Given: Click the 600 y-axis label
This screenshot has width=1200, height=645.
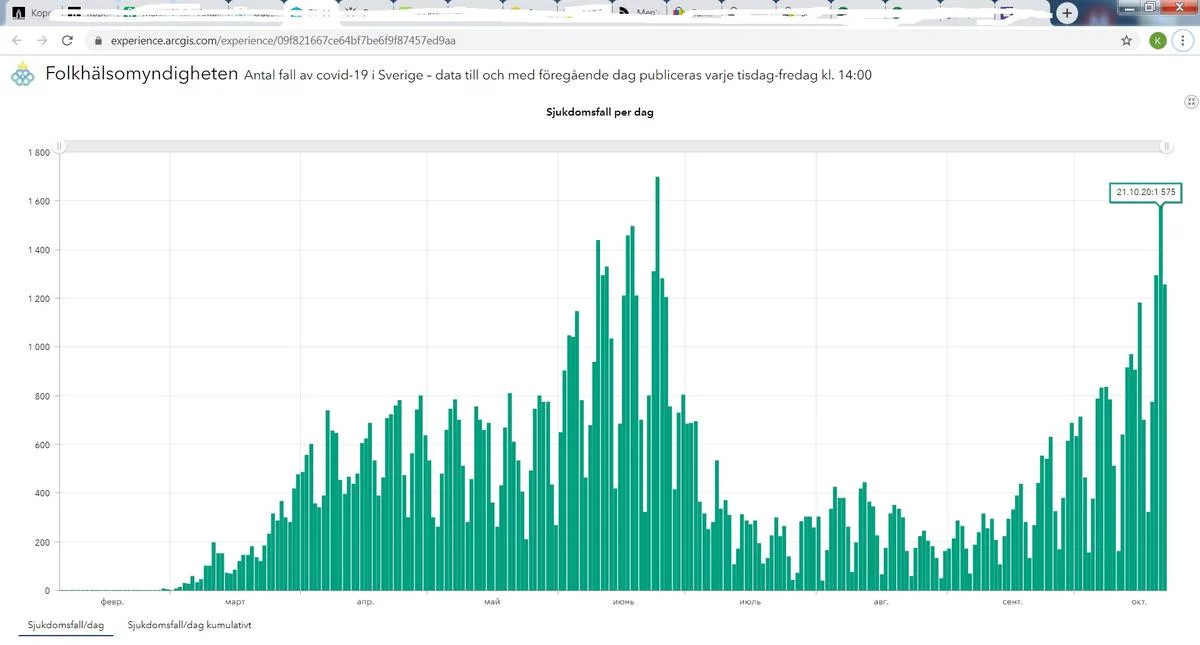Looking at the screenshot, I should tap(41, 445).
